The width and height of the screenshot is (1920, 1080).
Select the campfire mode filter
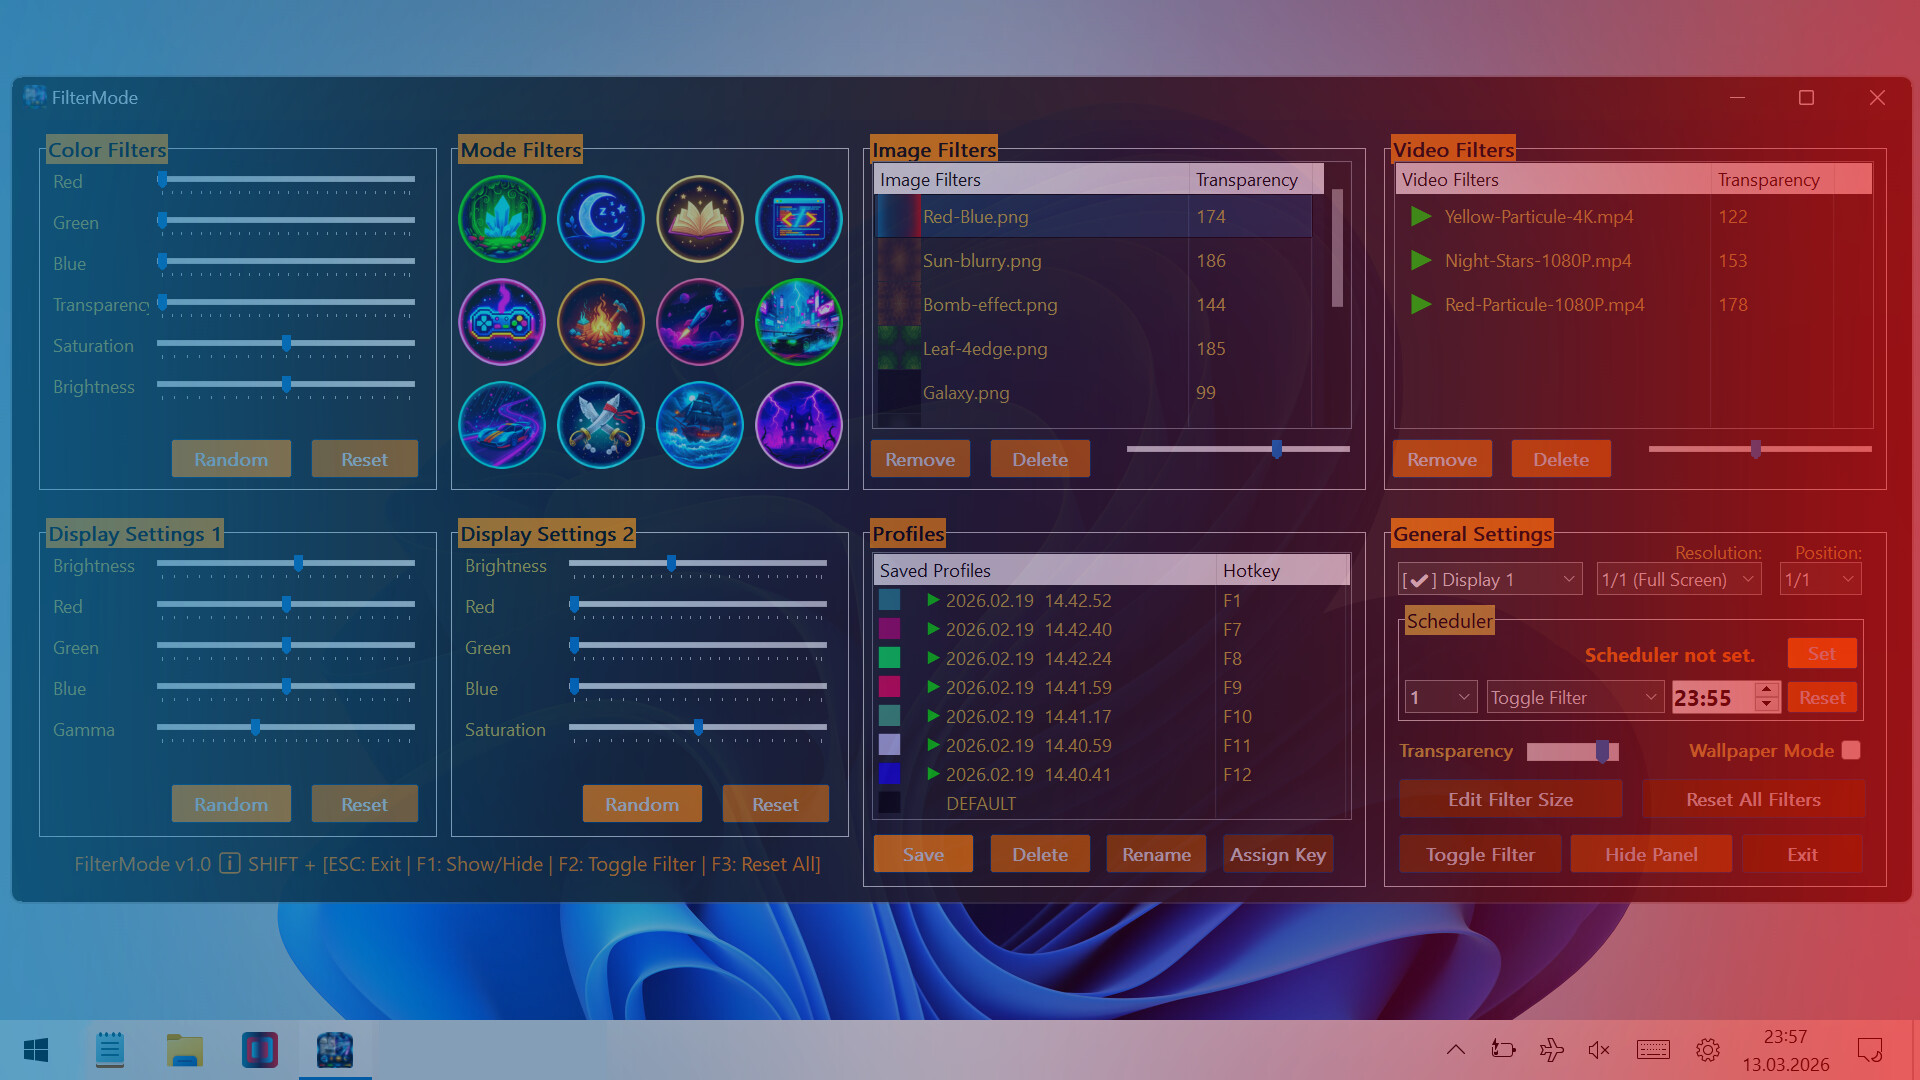(x=600, y=322)
